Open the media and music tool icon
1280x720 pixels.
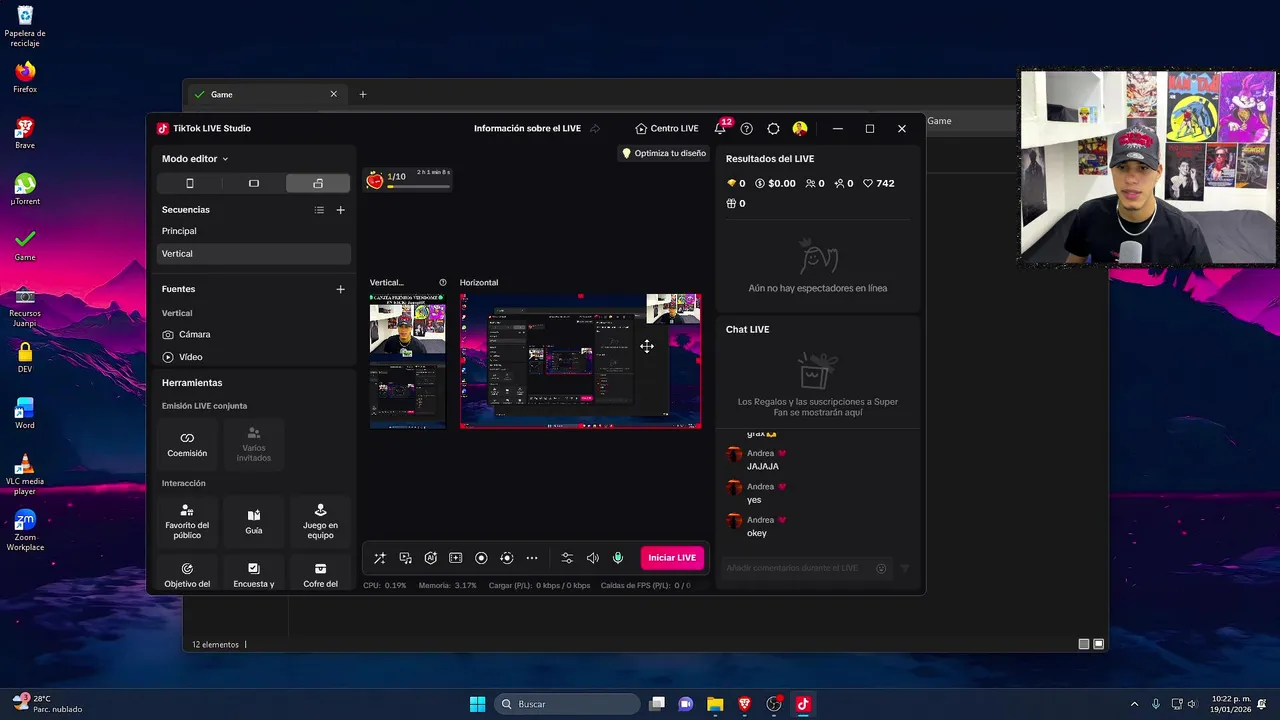coord(405,558)
